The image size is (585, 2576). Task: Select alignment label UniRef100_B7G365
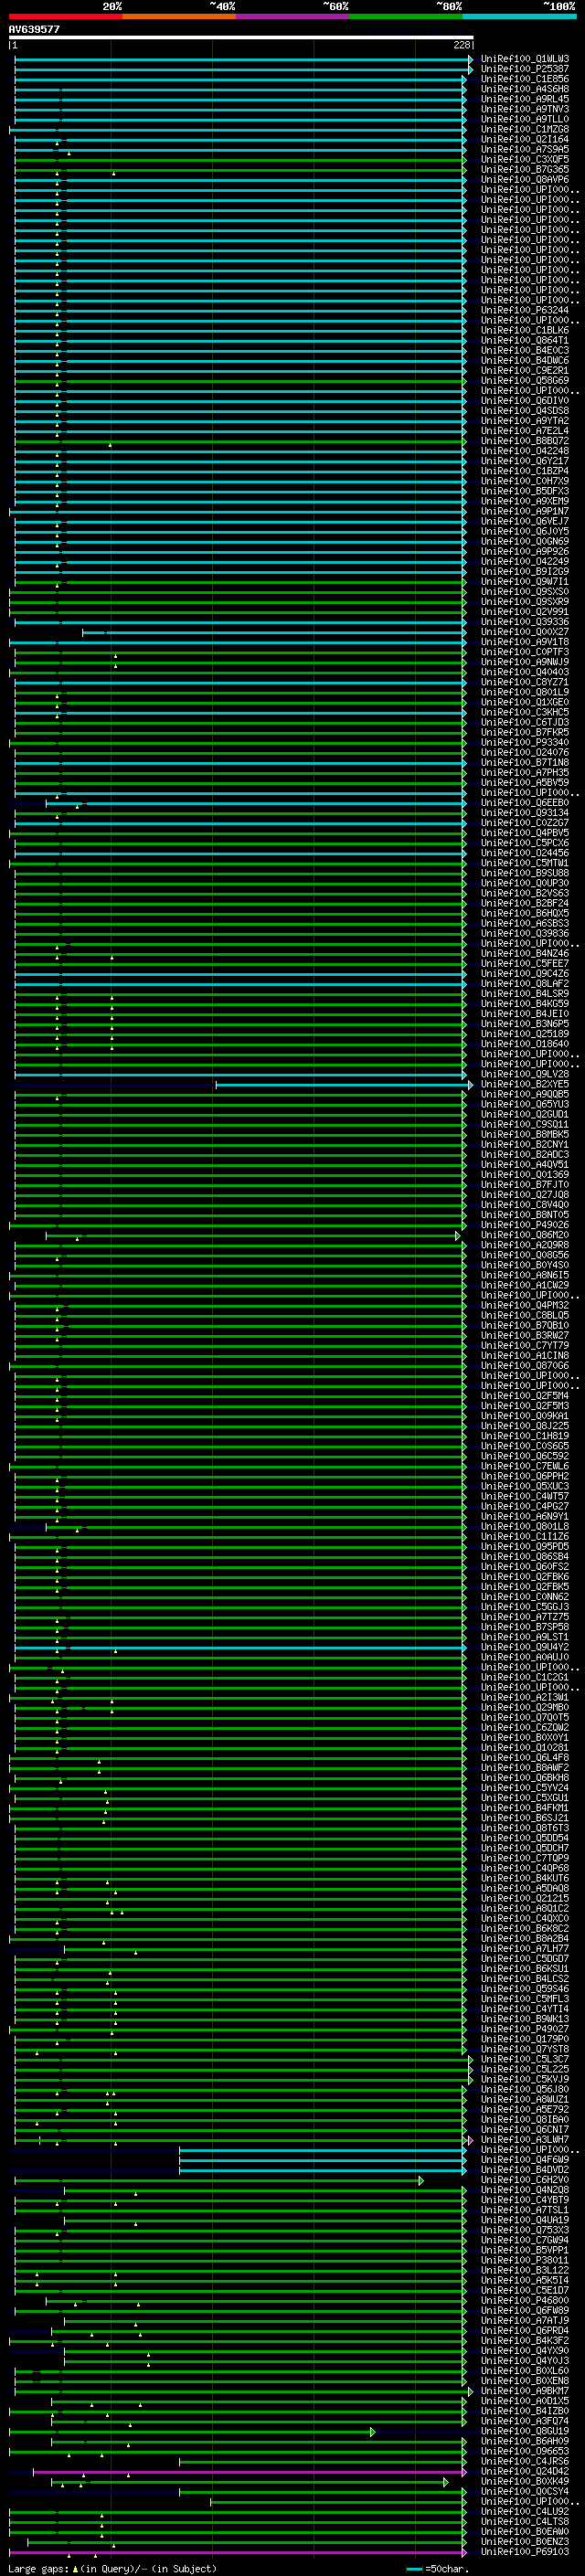[x=524, y=170]
